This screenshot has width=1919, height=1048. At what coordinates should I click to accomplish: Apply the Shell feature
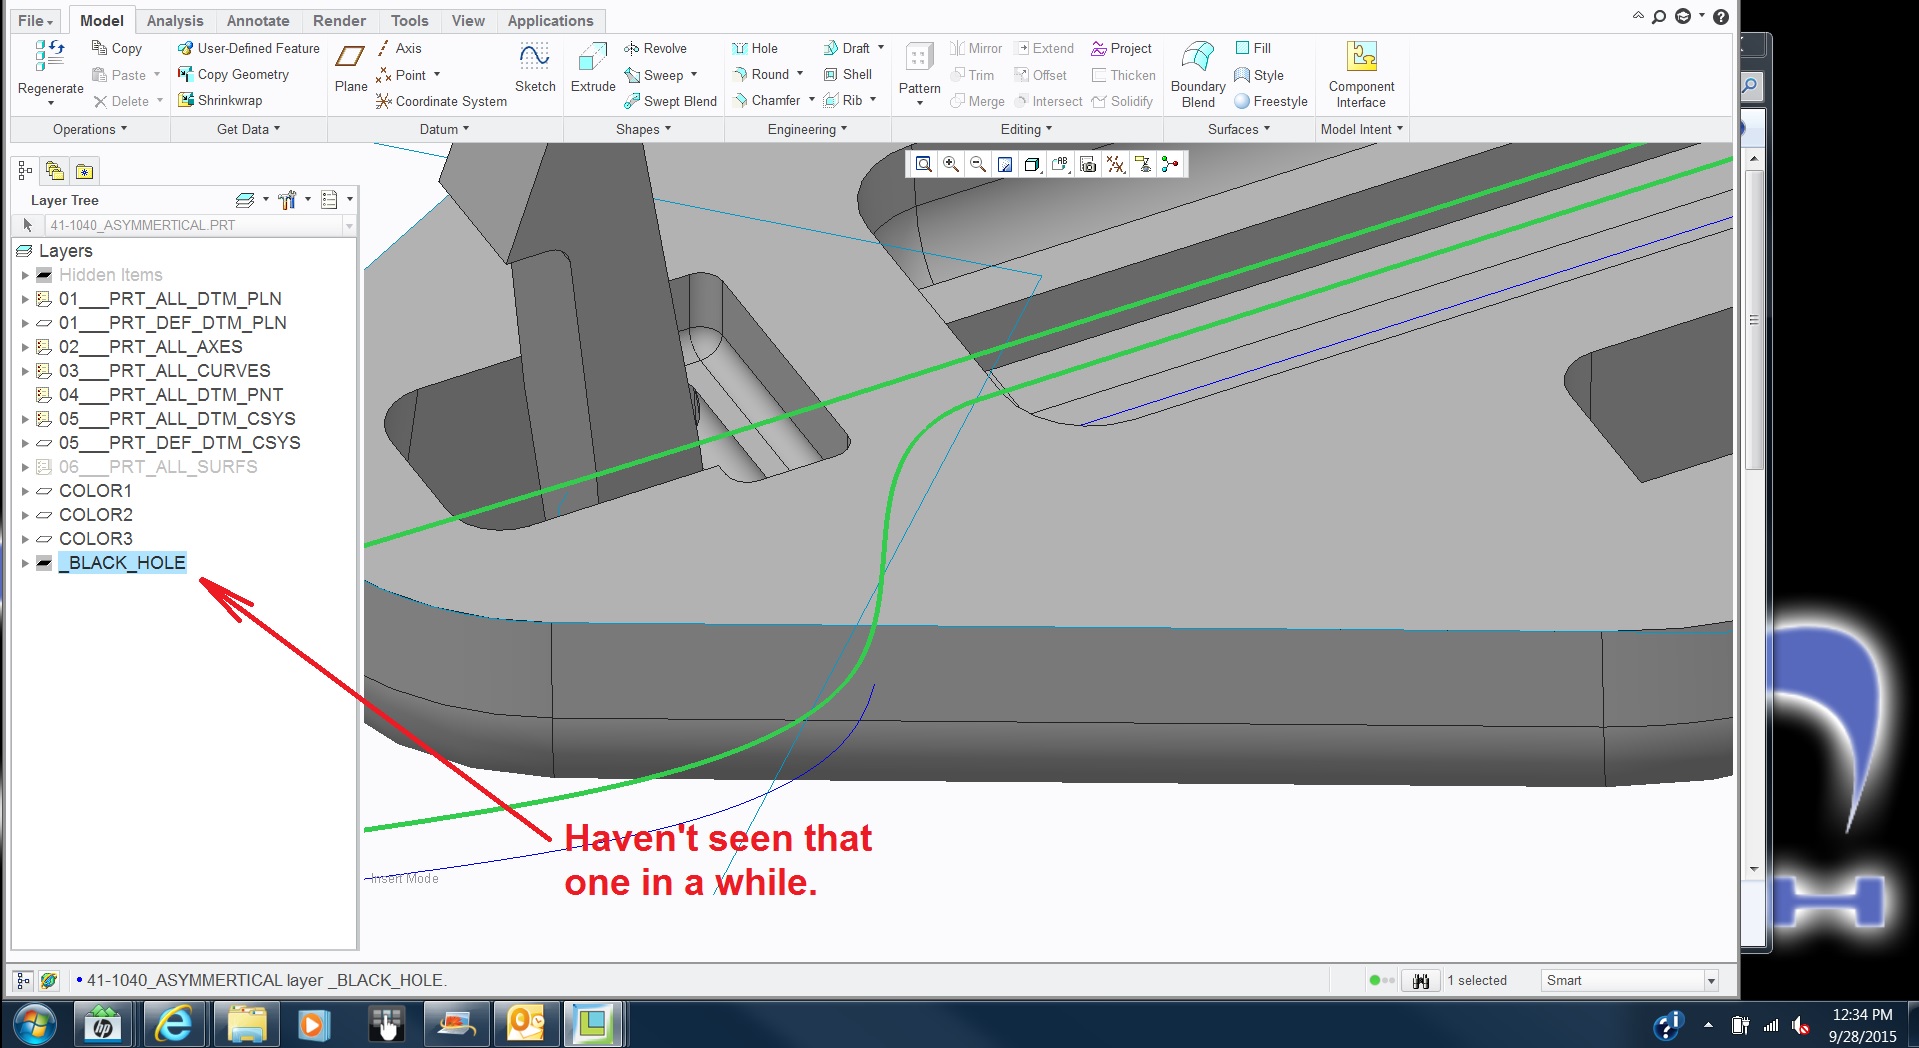(x=848, y=74)
